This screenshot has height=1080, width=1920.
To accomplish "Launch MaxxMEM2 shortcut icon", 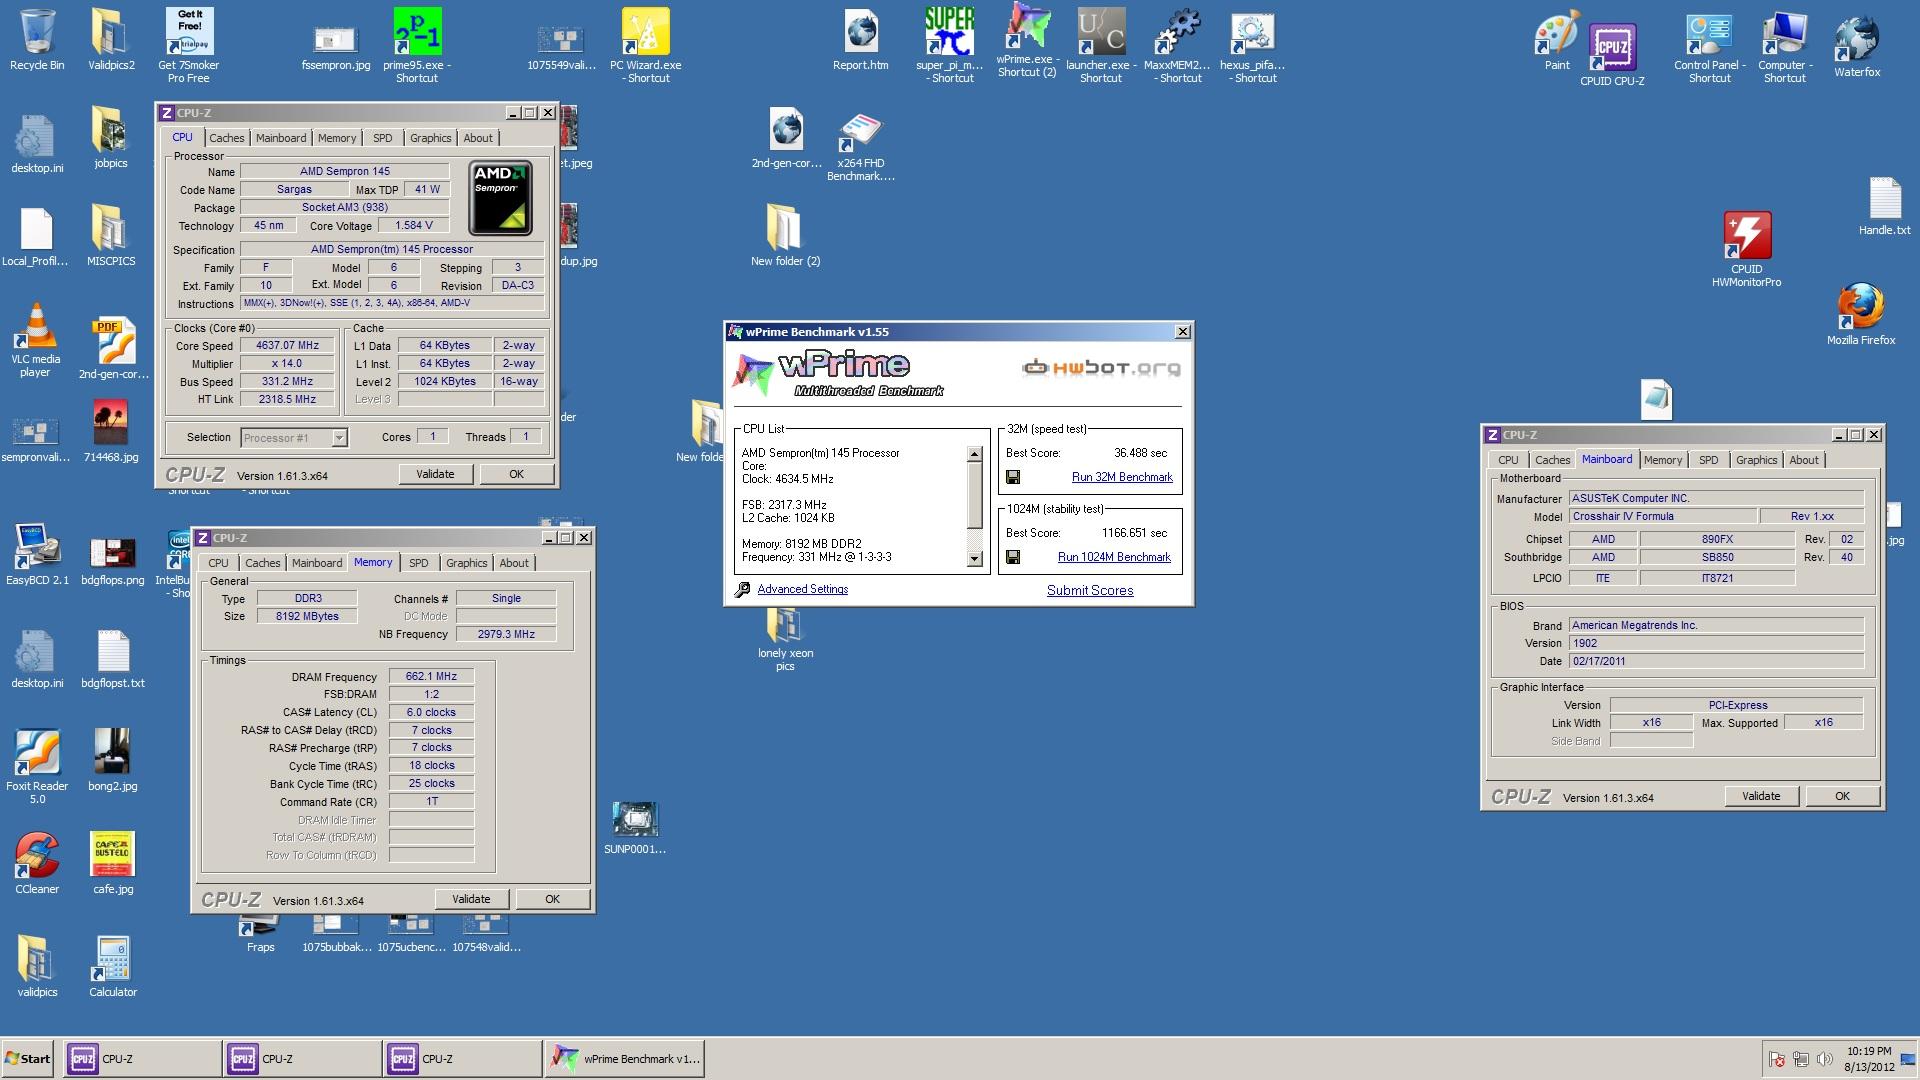I will [1177, 44].
